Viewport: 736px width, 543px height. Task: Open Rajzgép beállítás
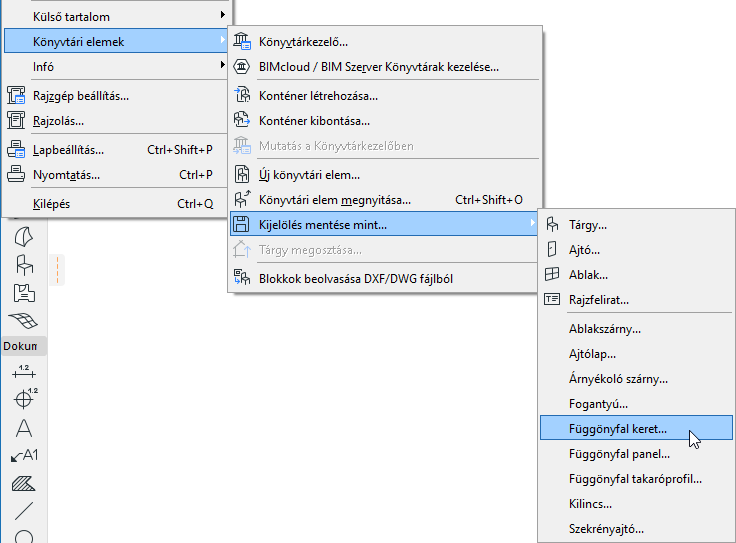click(x=115, y=96)
